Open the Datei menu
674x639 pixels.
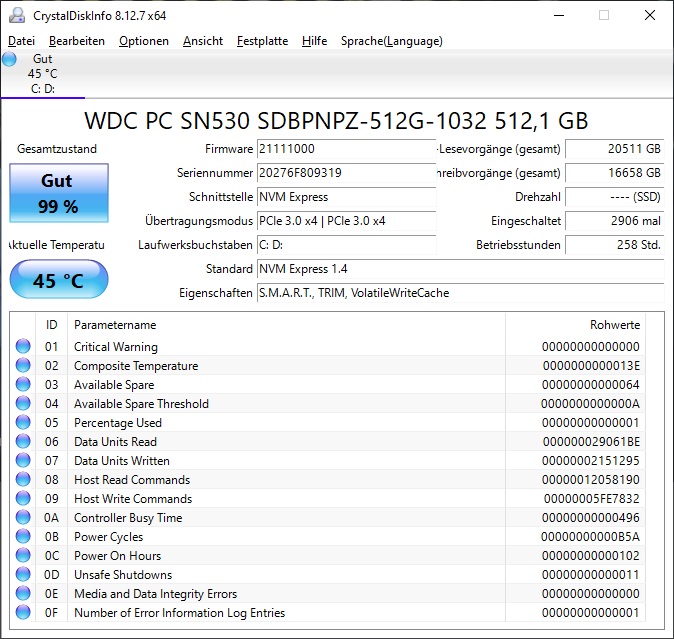(x=21, y=41)
